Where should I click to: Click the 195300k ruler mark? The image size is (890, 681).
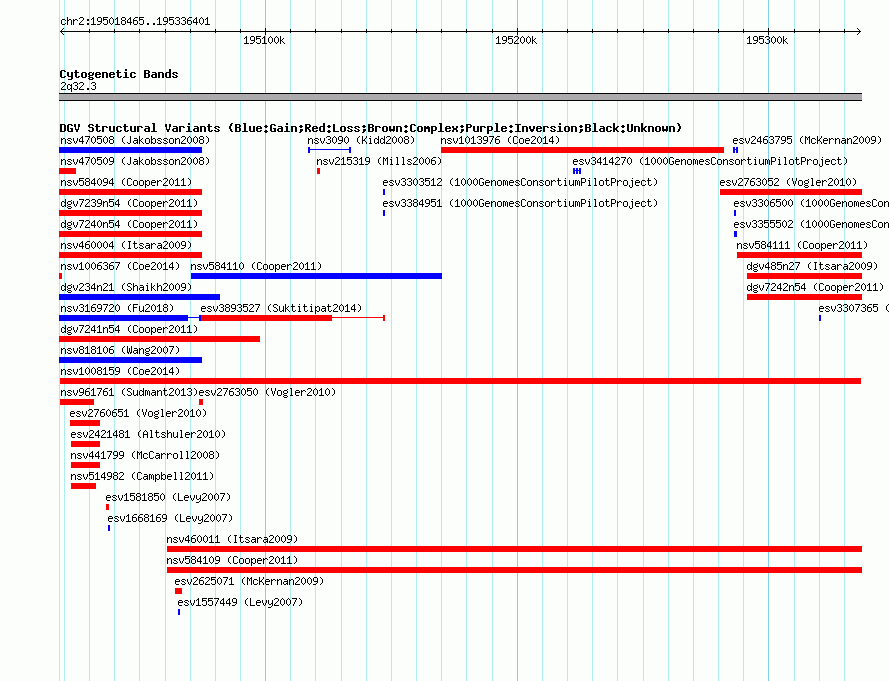point(767,40)
